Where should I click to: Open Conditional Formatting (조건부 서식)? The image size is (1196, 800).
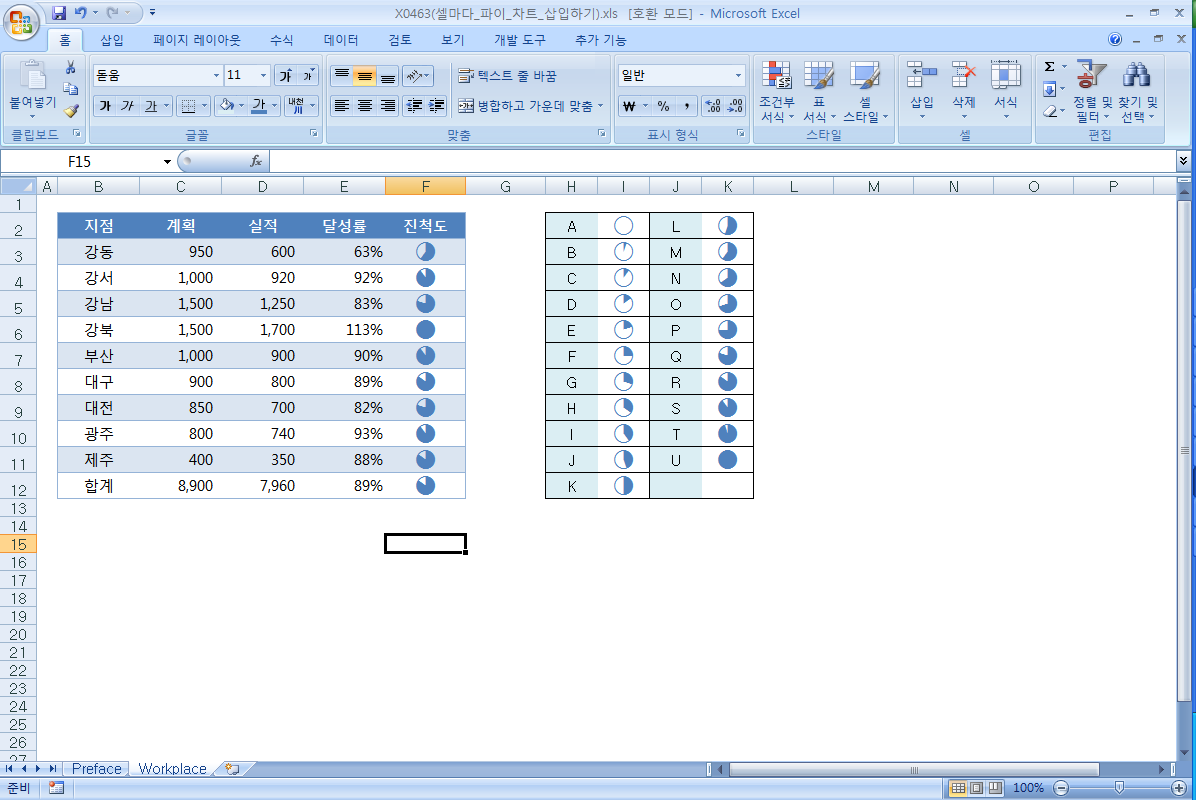[x=776, y=92]
